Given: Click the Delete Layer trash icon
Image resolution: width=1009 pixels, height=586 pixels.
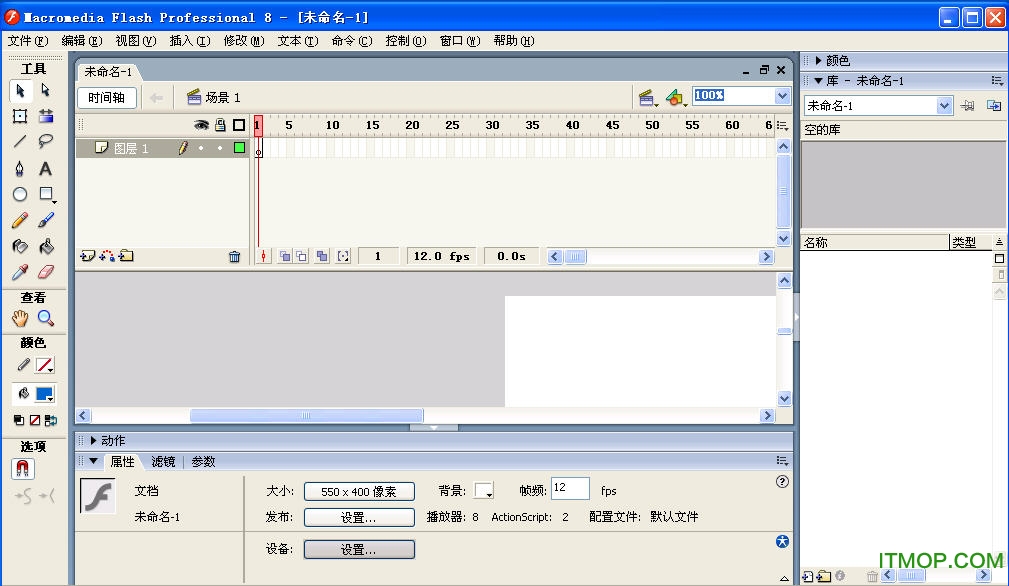Looking at the screenshot, I should (x=234, y=257).
